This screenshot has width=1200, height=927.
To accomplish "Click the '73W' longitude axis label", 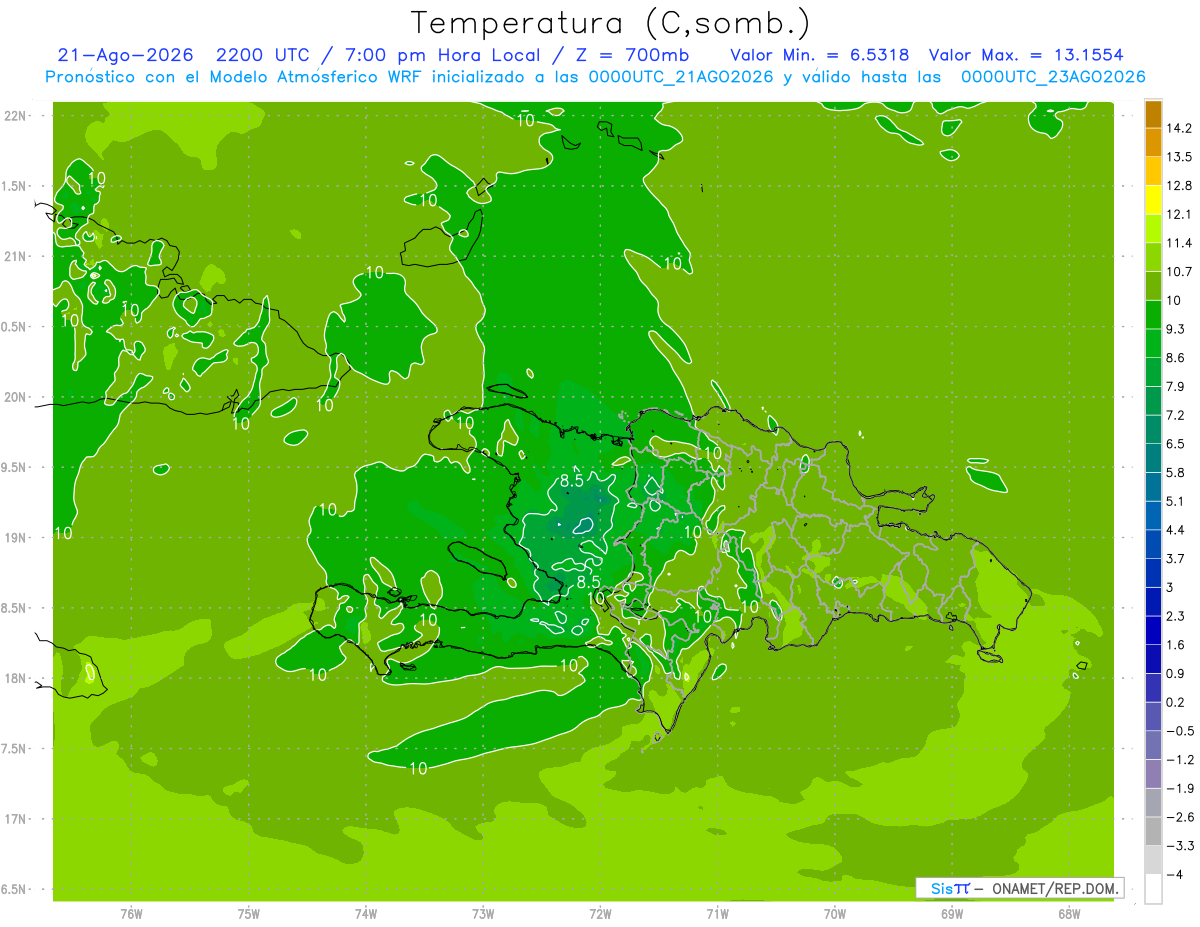I will pyautogui.click(x=483, y=914).
